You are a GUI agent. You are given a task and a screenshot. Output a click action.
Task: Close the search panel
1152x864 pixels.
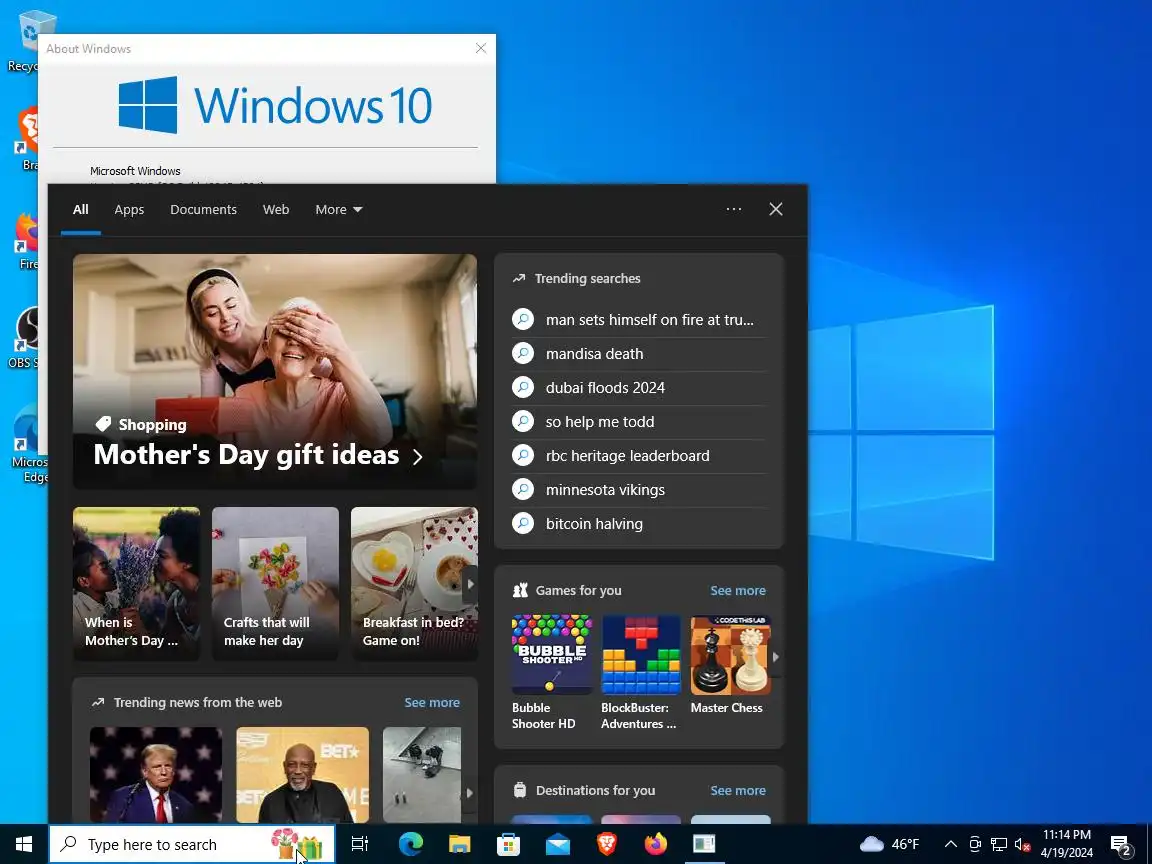coord(776,209)
